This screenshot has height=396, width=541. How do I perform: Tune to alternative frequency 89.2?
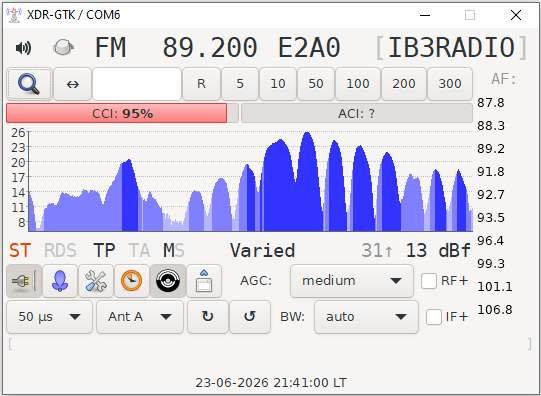[x=491, y=149]
